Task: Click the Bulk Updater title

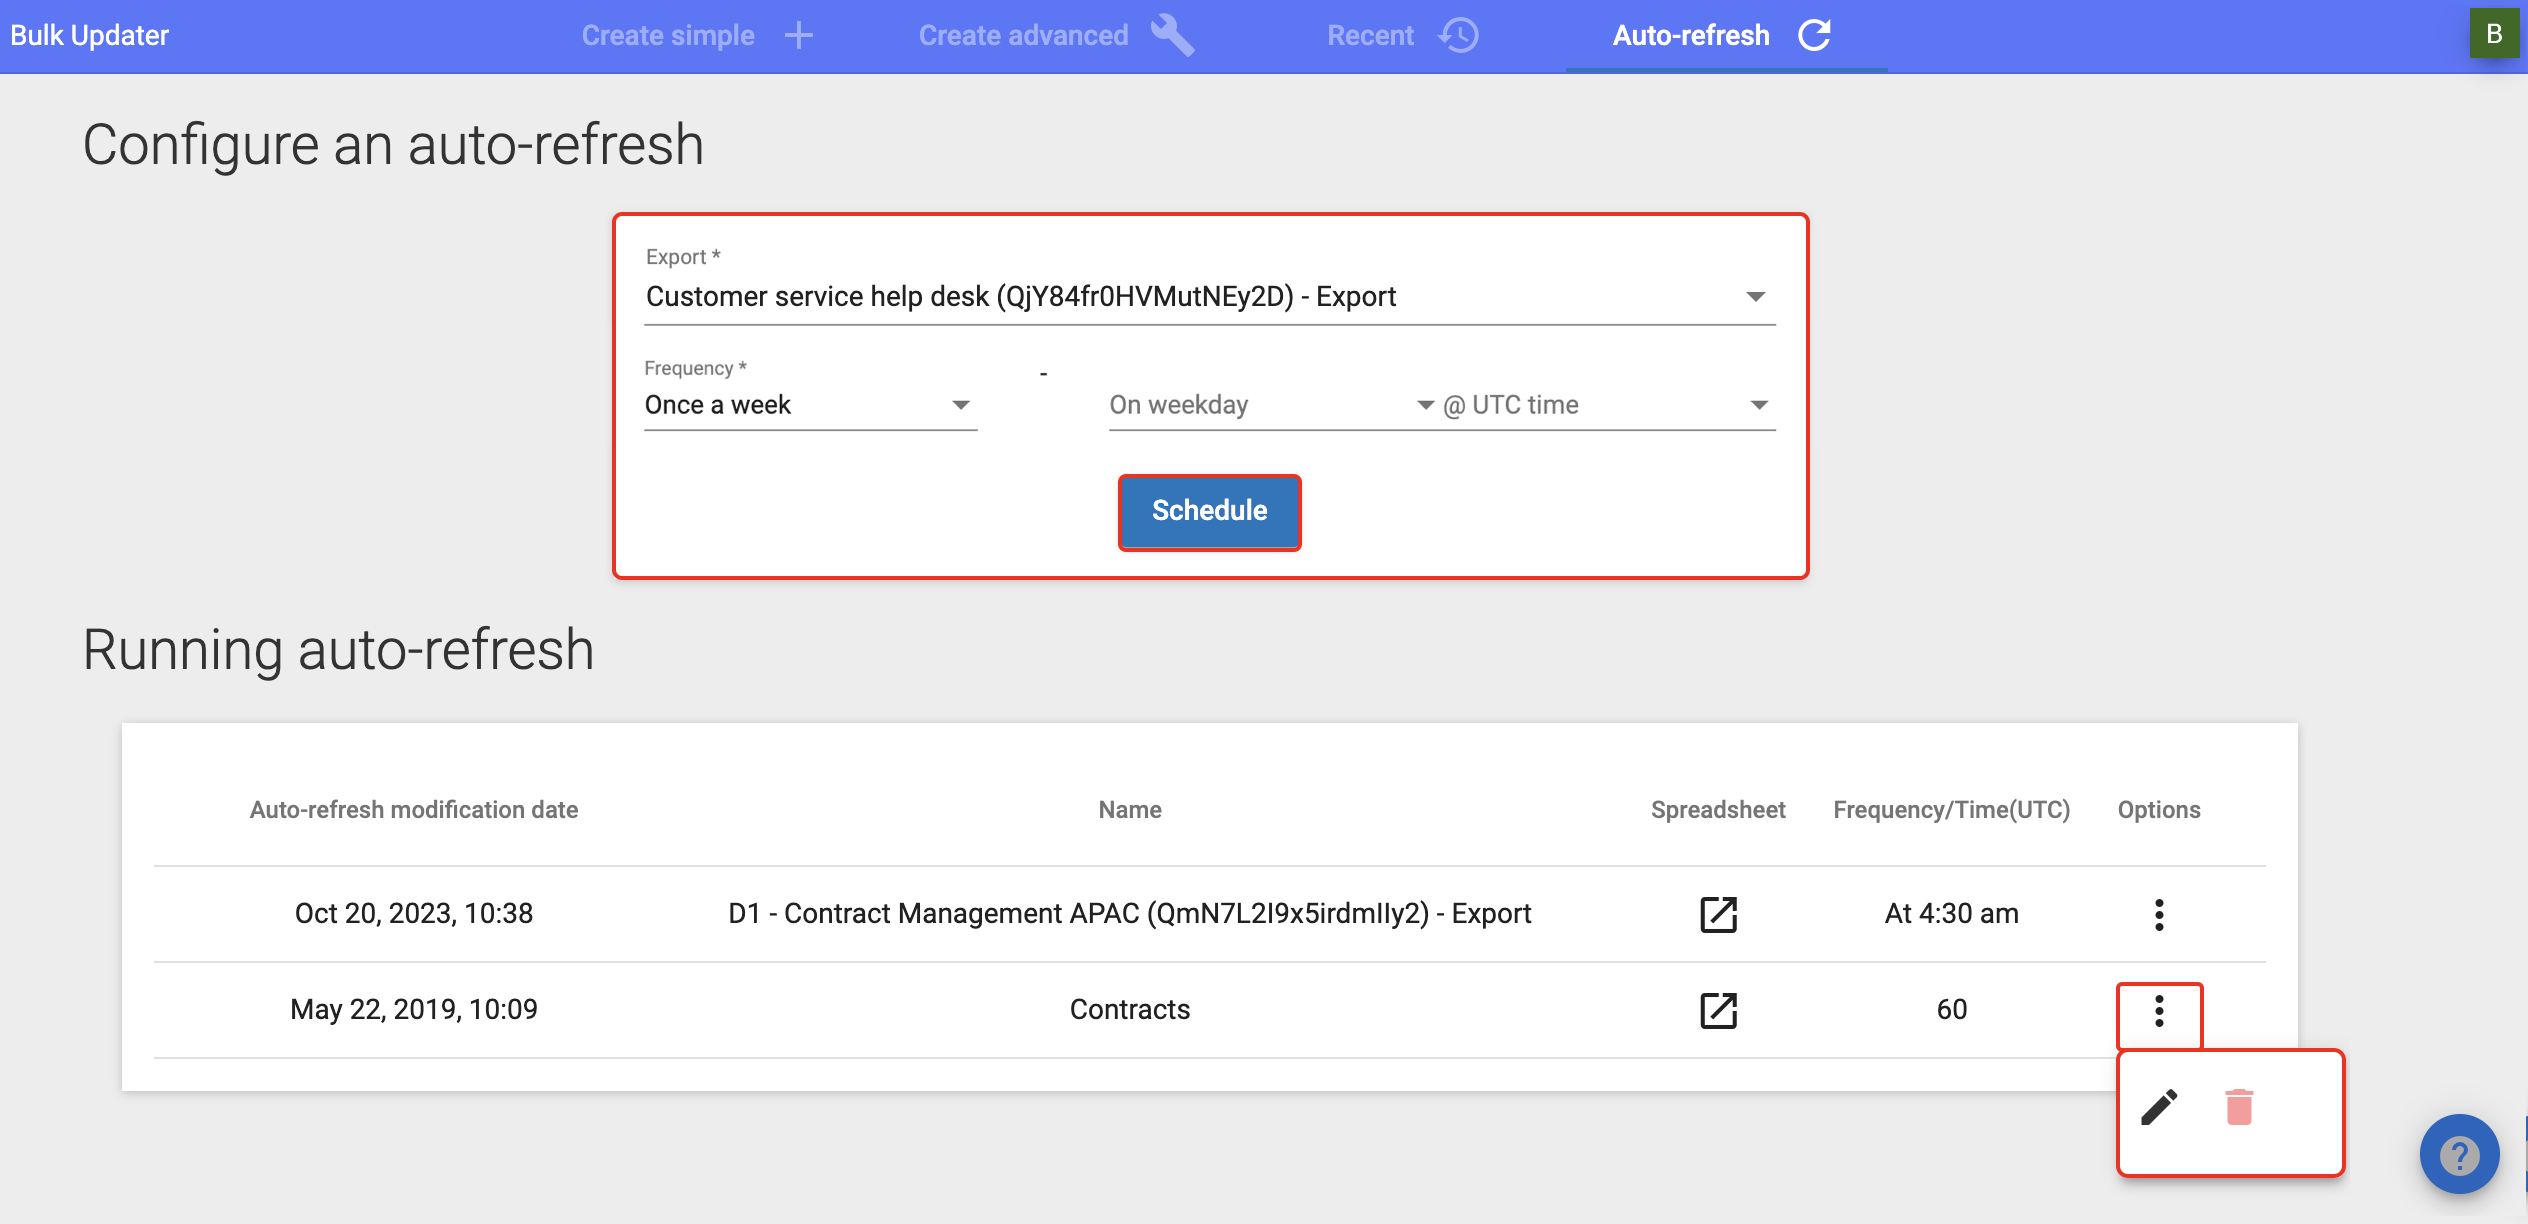Action: (x=89, y=36)
